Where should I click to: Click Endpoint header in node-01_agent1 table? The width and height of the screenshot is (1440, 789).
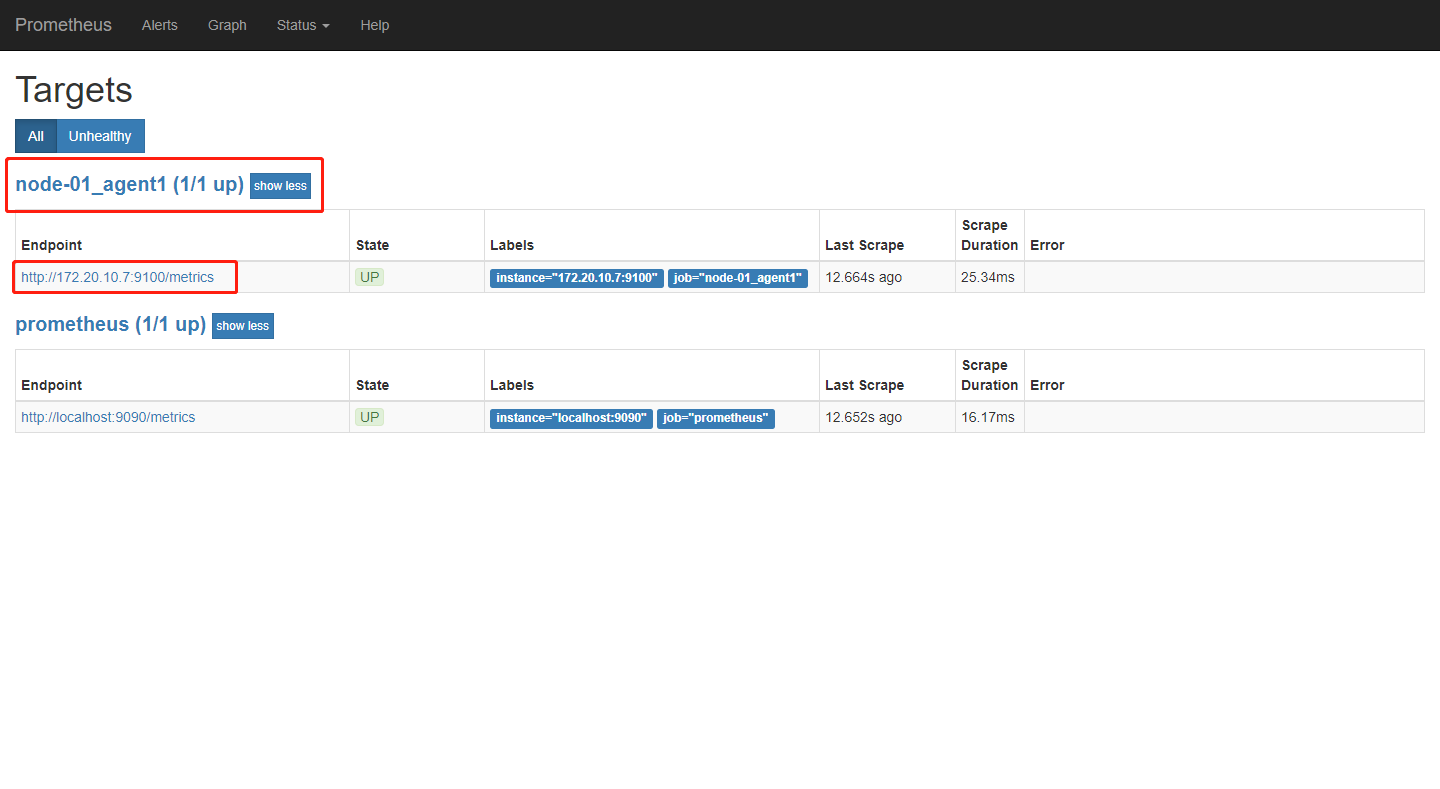[x=51, y=245]
